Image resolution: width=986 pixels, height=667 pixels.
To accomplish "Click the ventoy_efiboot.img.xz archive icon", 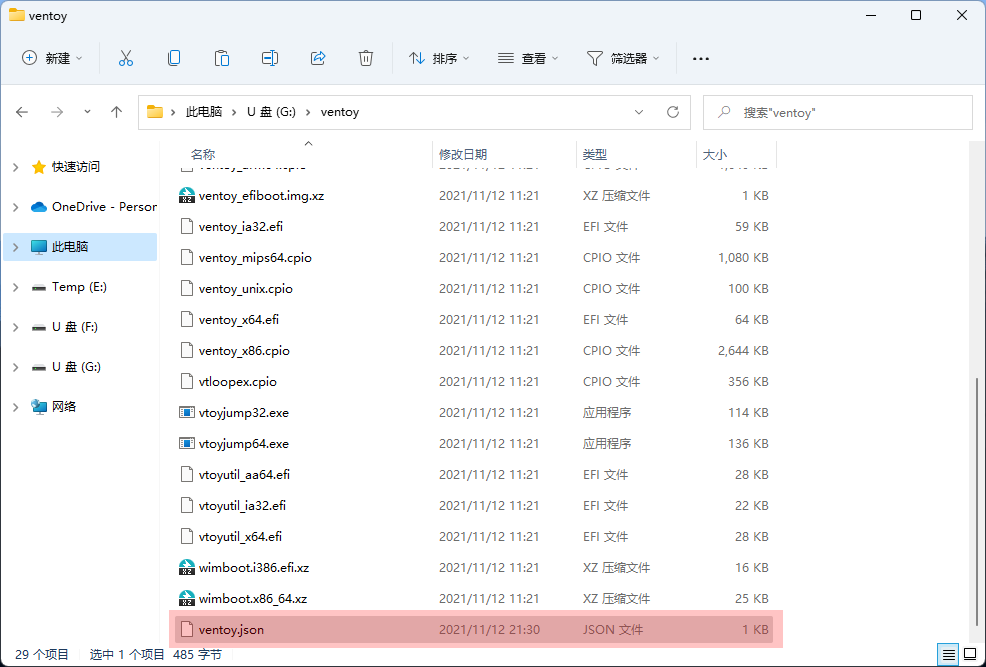I will [x=186, y=196].
